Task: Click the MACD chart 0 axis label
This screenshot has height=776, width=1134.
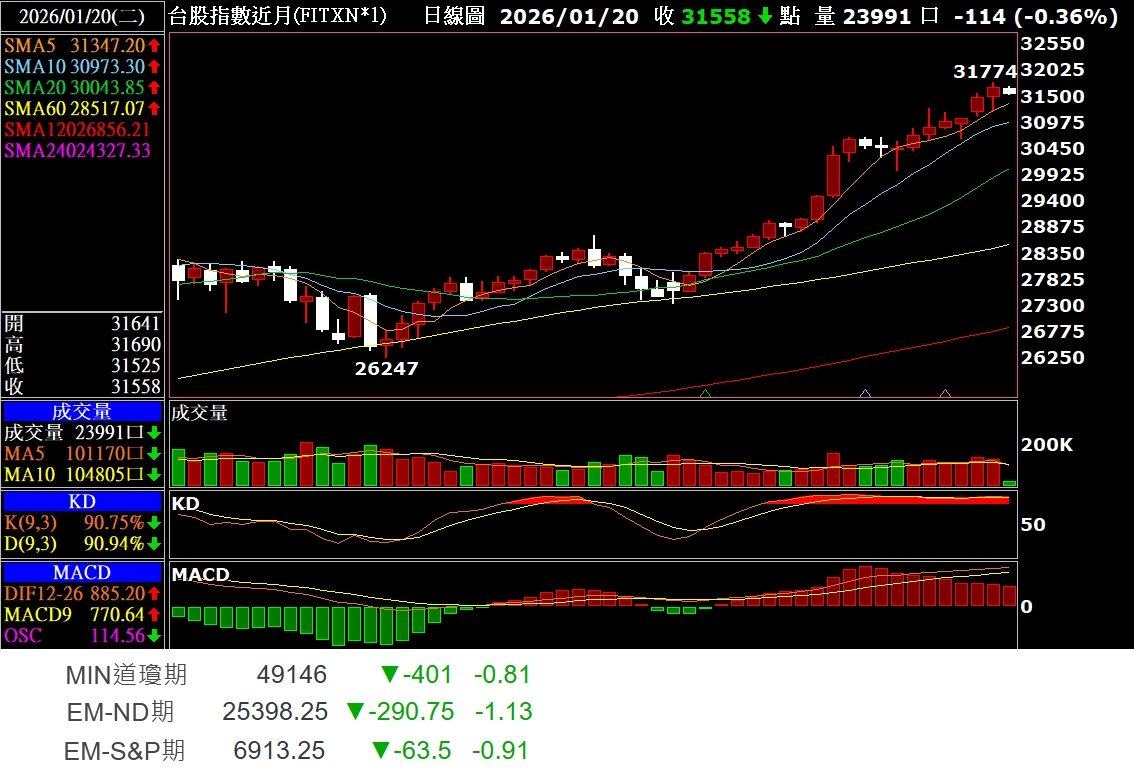Action: pyautogui.click(x=1026, y=607)
